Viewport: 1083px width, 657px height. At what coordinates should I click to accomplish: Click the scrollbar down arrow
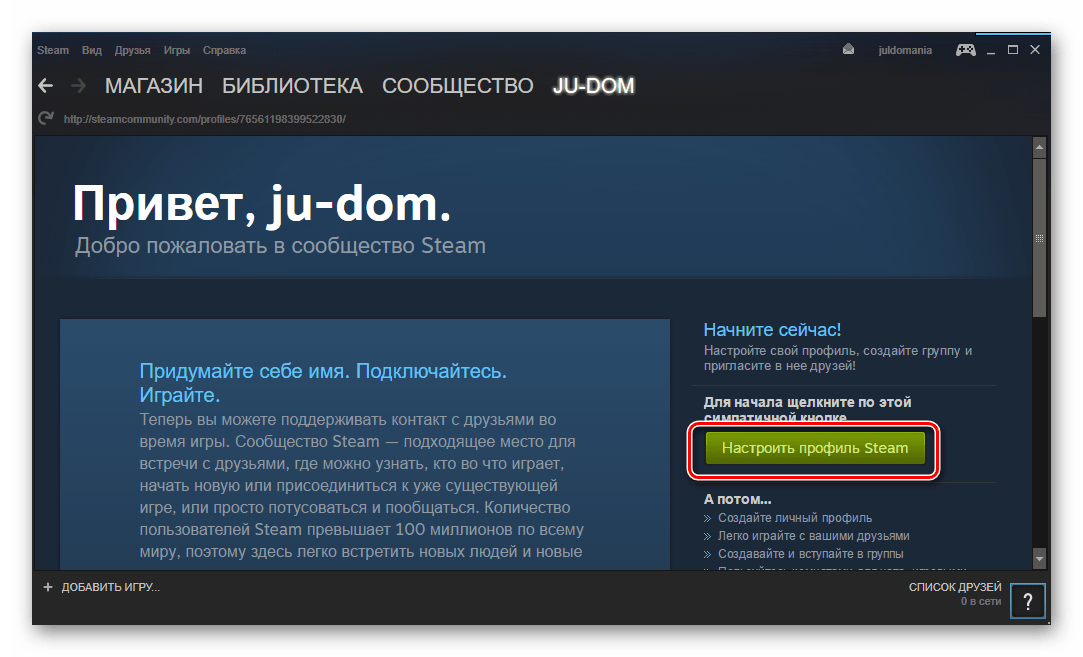pos(1039,558)
